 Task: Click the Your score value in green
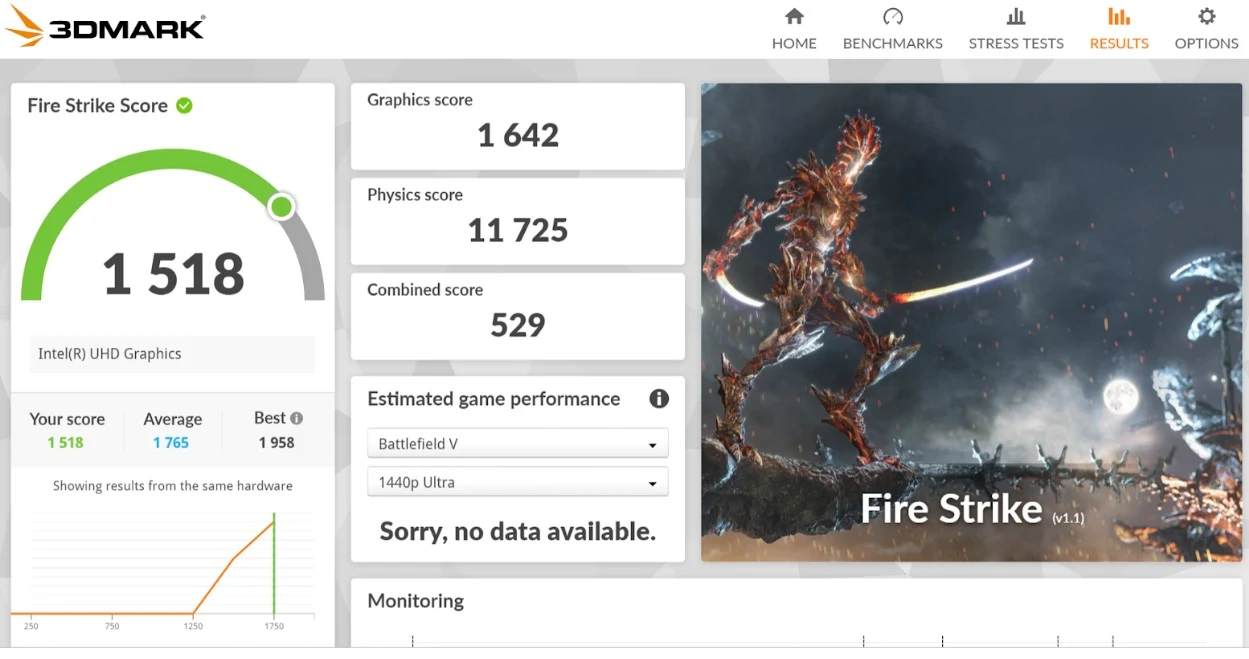click(65, 442)
